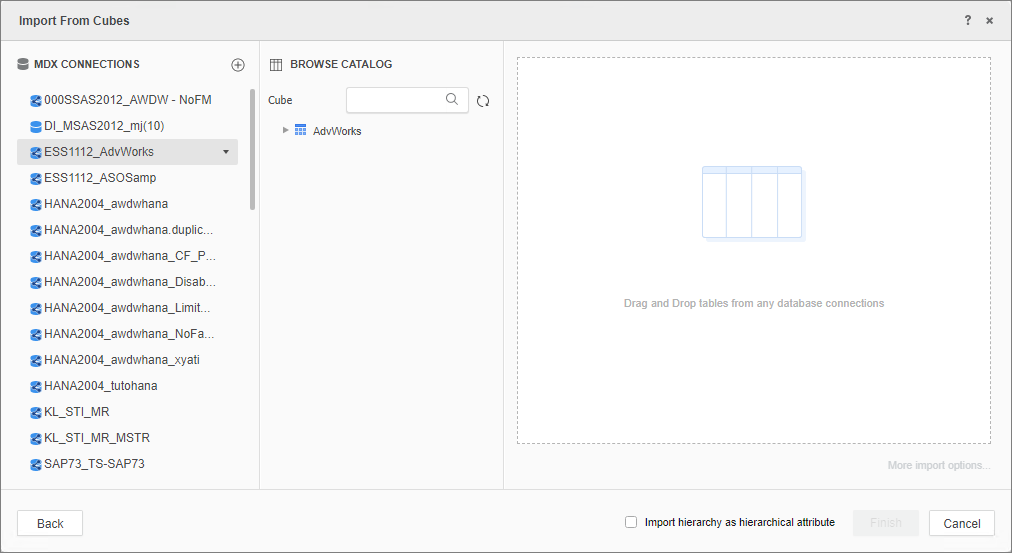Add a new MDX connection with plus icon
The image size is (1012, 553).
tap(238, 65)
